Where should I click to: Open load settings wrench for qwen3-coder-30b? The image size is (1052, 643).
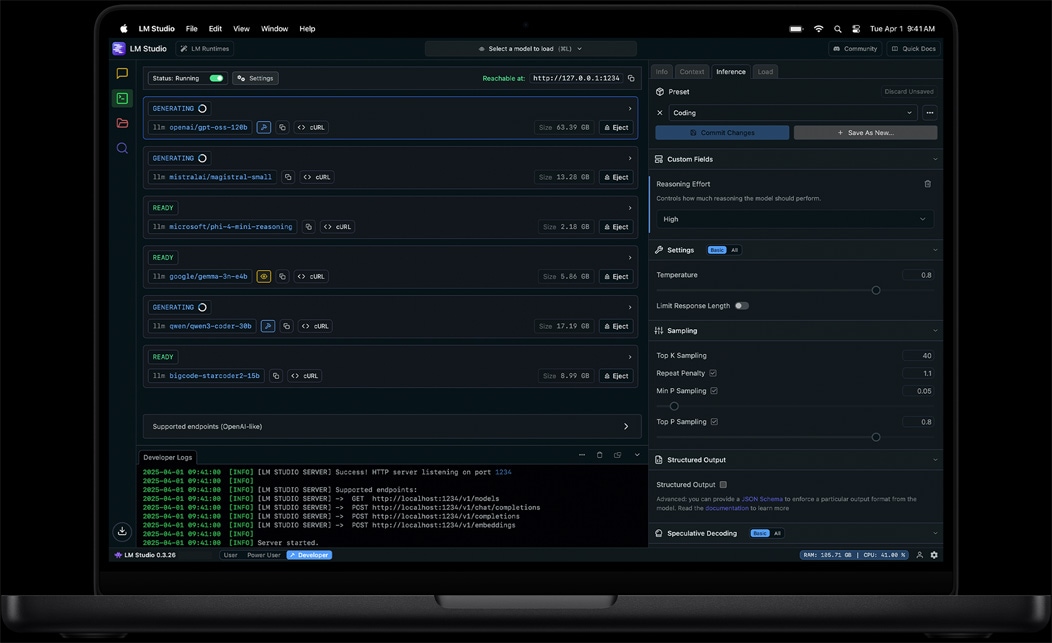coord(267,325)
